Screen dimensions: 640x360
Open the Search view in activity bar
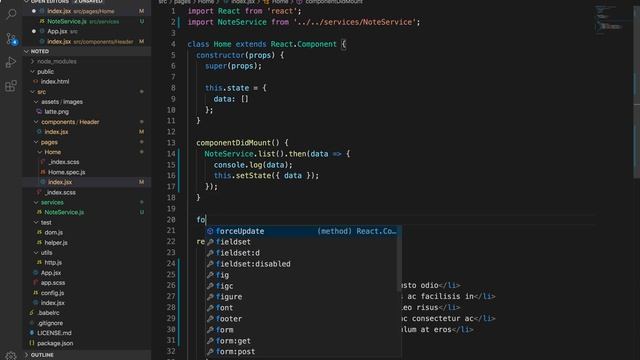[x=11, y=14]
